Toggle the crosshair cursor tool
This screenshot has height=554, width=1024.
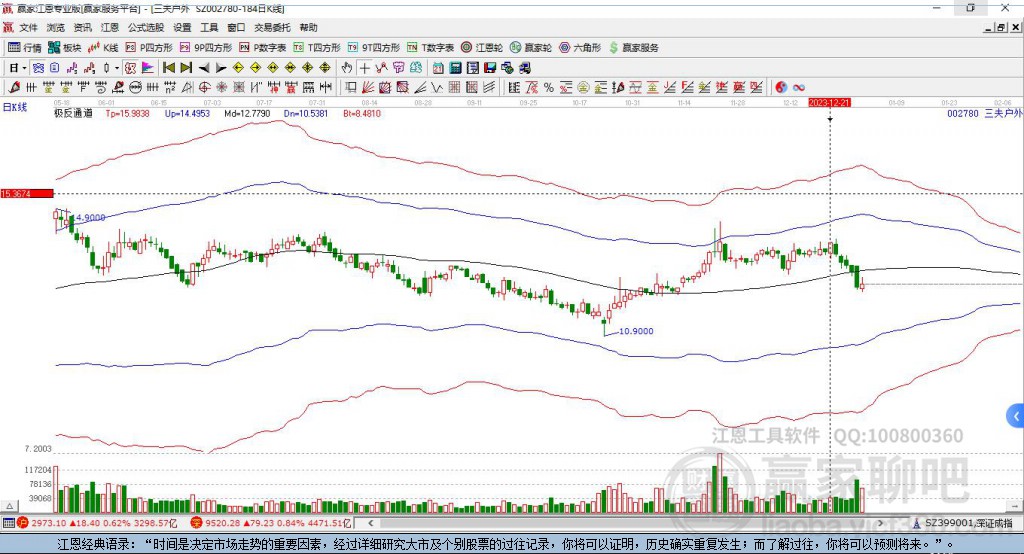364,68
